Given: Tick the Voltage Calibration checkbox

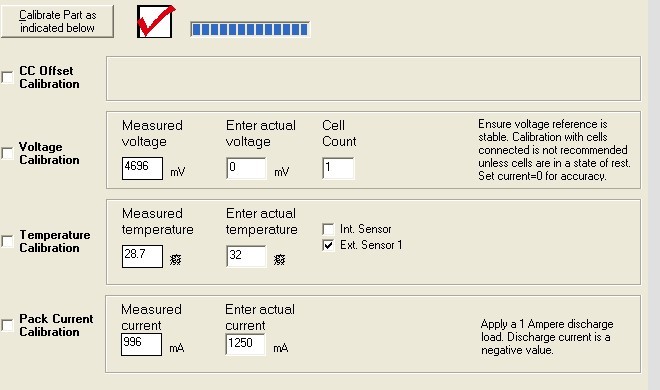Looking at the screenshot, I should [7, 154].
